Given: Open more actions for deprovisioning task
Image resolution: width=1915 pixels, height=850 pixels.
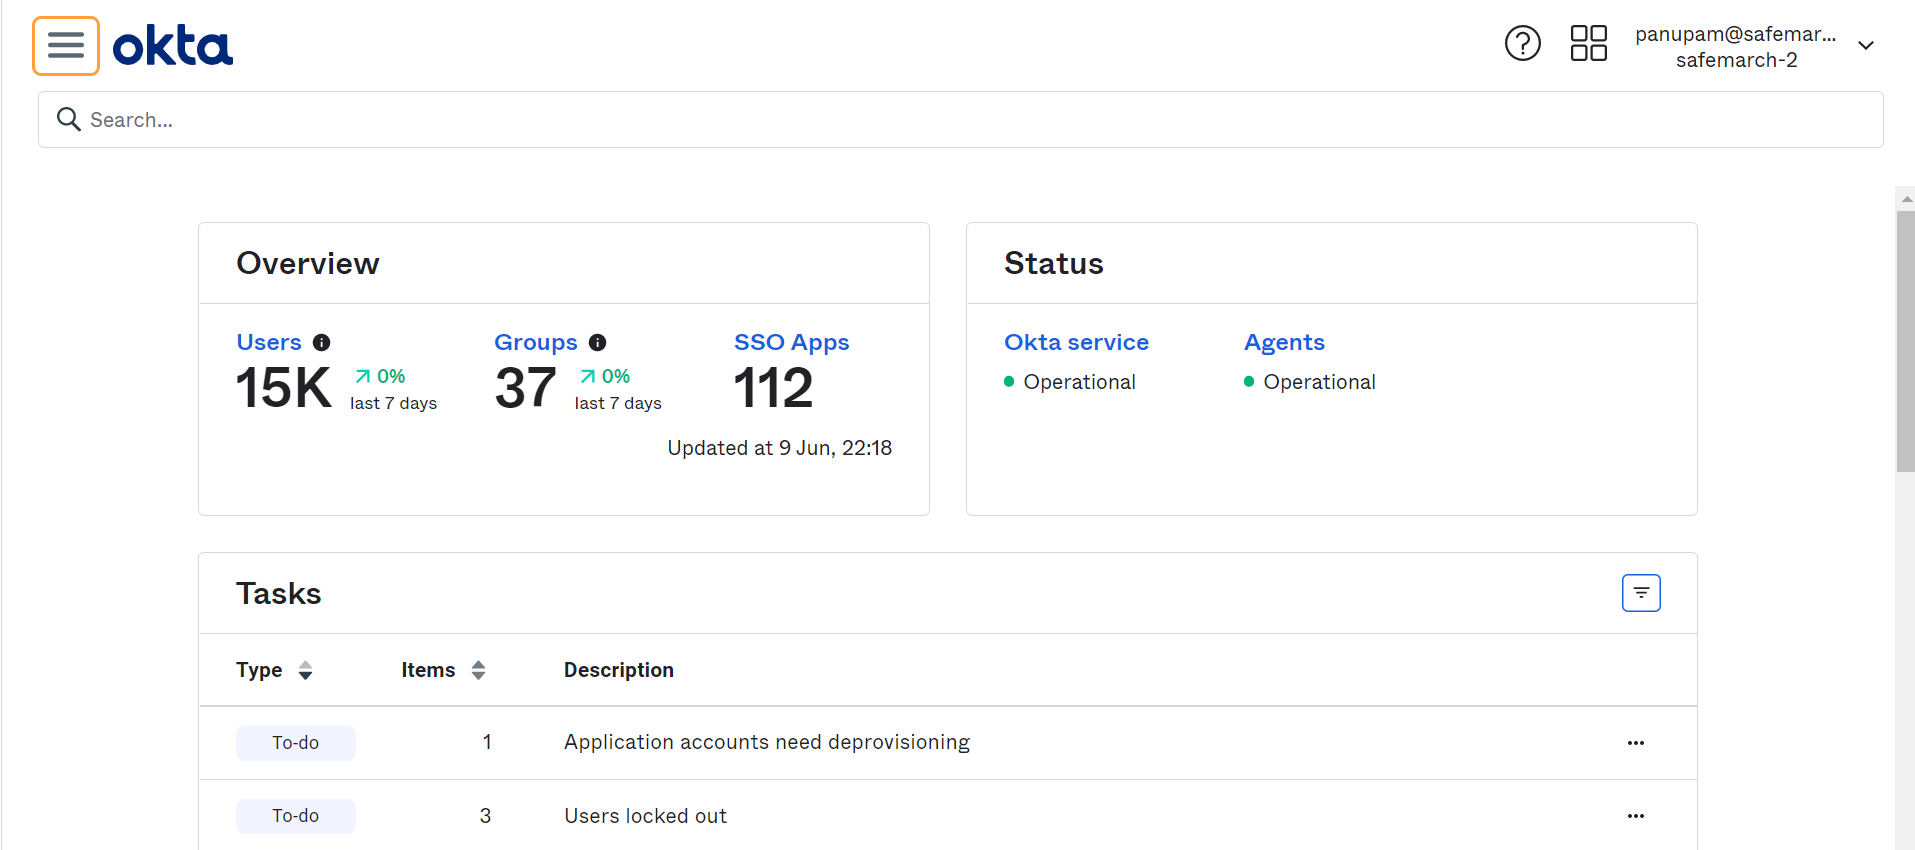Looking at the screenshot, I should [1635, 743].
